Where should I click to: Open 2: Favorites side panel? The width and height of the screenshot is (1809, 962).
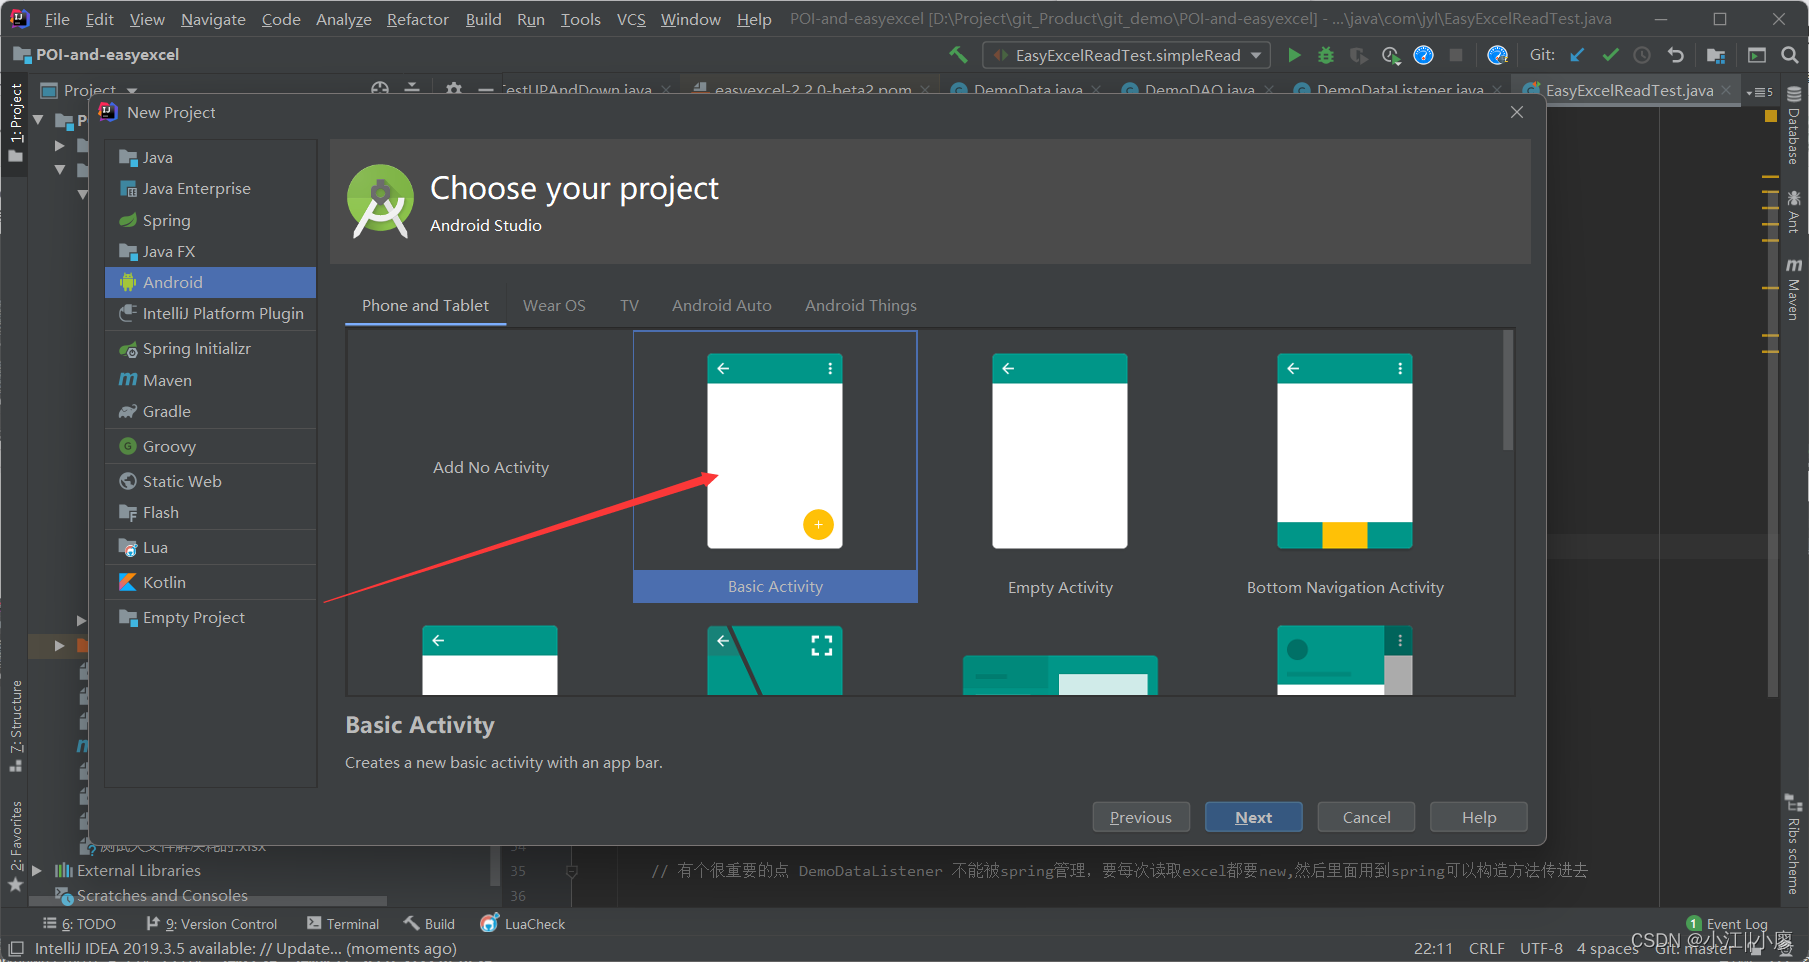pos(15,846)
